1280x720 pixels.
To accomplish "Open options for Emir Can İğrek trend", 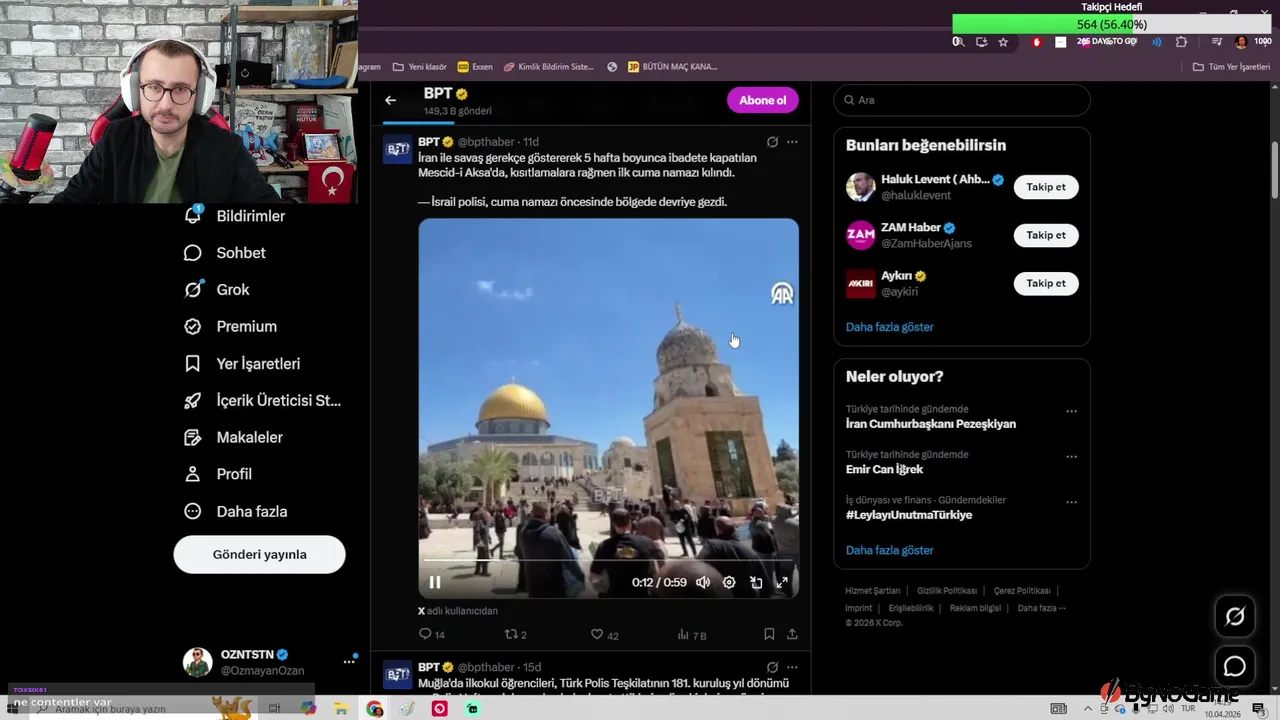I will click(x=1071, y=456).
